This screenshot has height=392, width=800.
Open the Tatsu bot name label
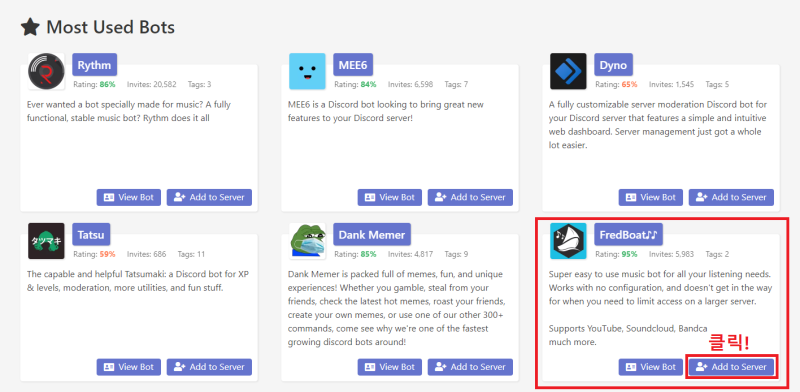91,234
